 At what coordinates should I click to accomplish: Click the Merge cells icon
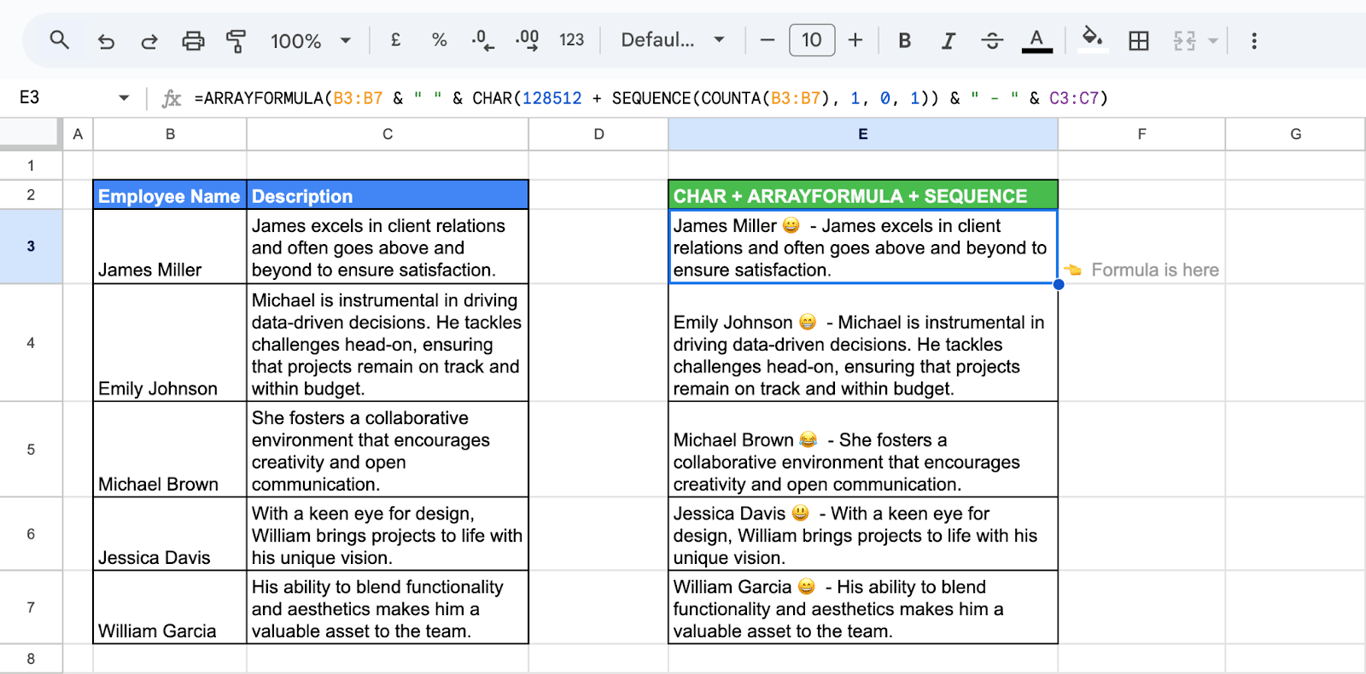[1184, 41]
